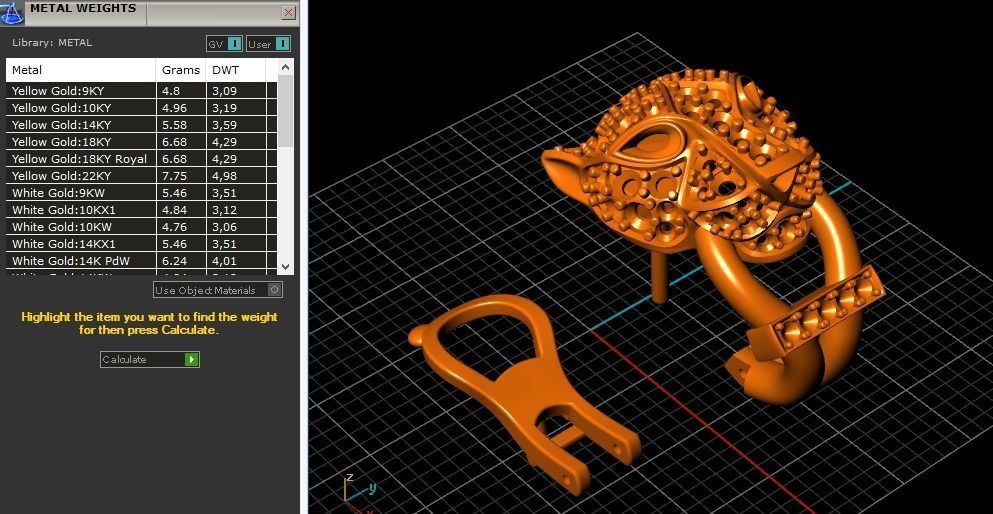Click the green arrow on Calculate
Viewport: 993px width, 514px height.
(191, 360)
